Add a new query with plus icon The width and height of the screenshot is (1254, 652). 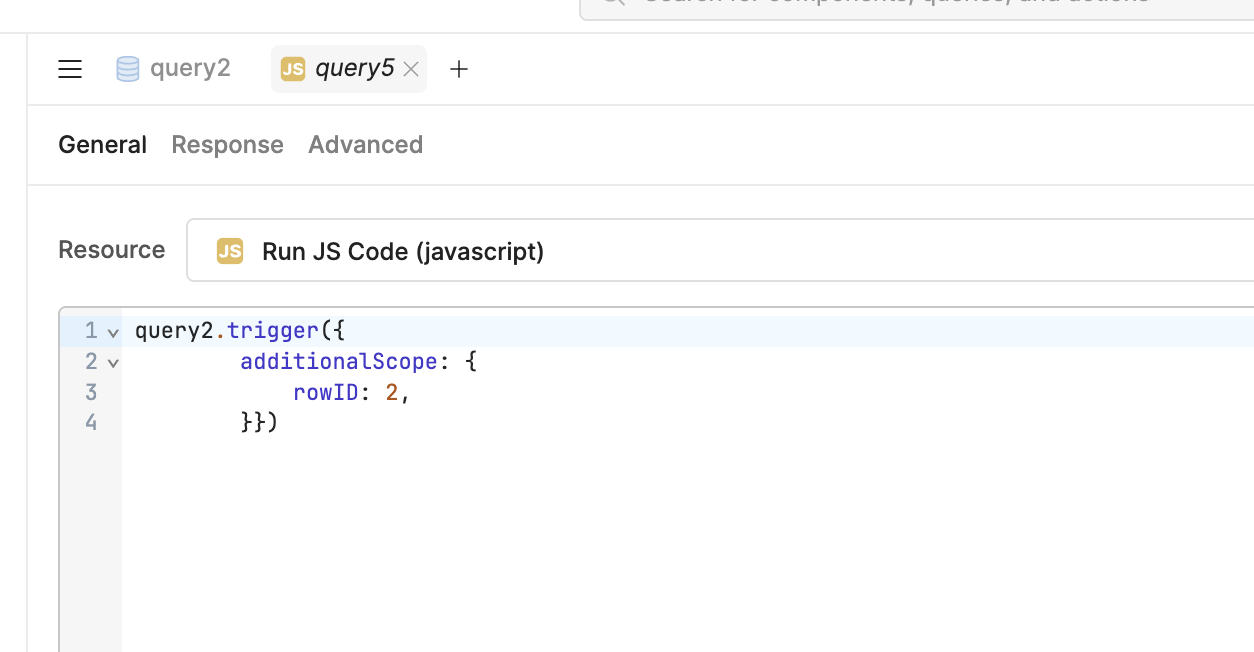coord(459,69)
